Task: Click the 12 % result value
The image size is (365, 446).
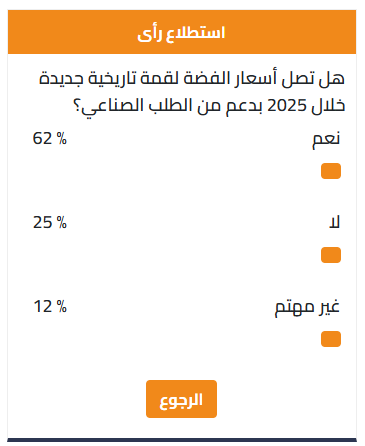Action: (x=50, y=306)
